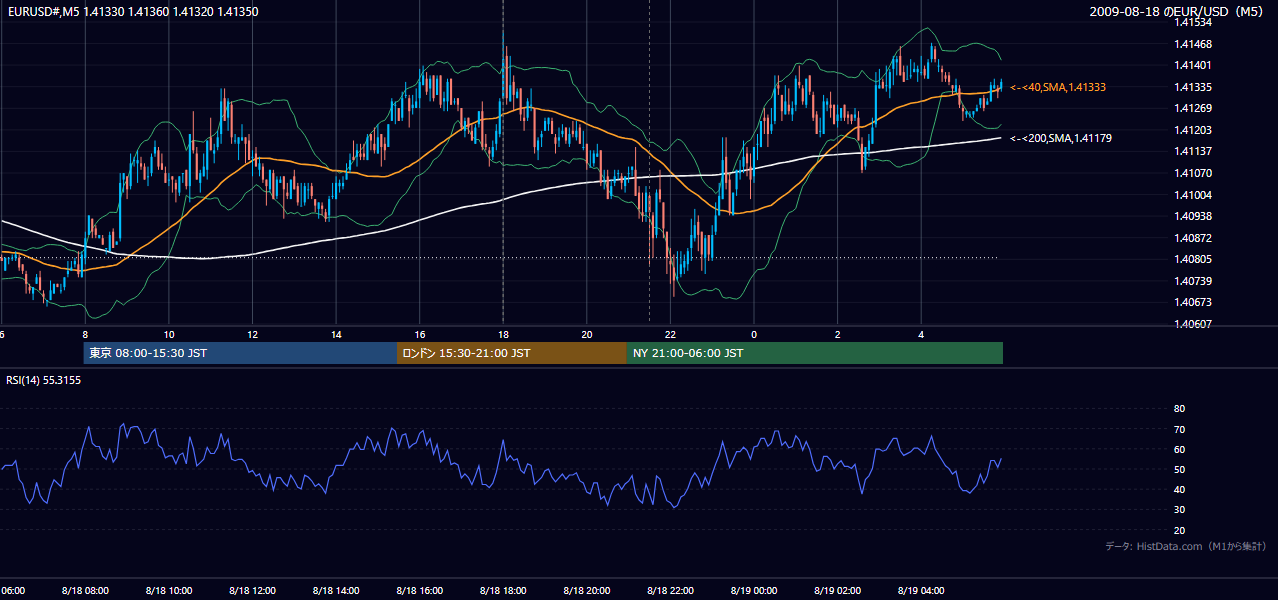Viewport: 1278px width, 600px height.
Task: Select the orange 40 SMA label 1.41333
Action: click(1058, 88)
